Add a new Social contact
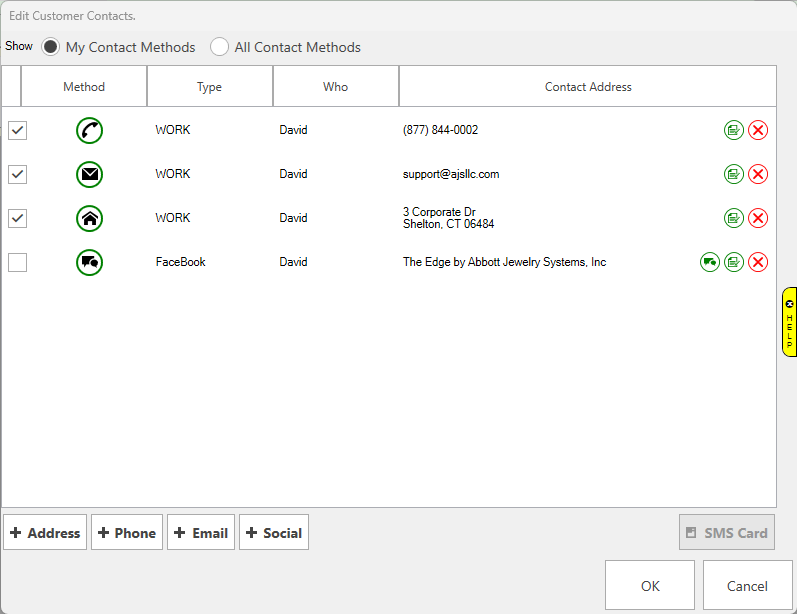Screen dimensions: 797x614 273,533
